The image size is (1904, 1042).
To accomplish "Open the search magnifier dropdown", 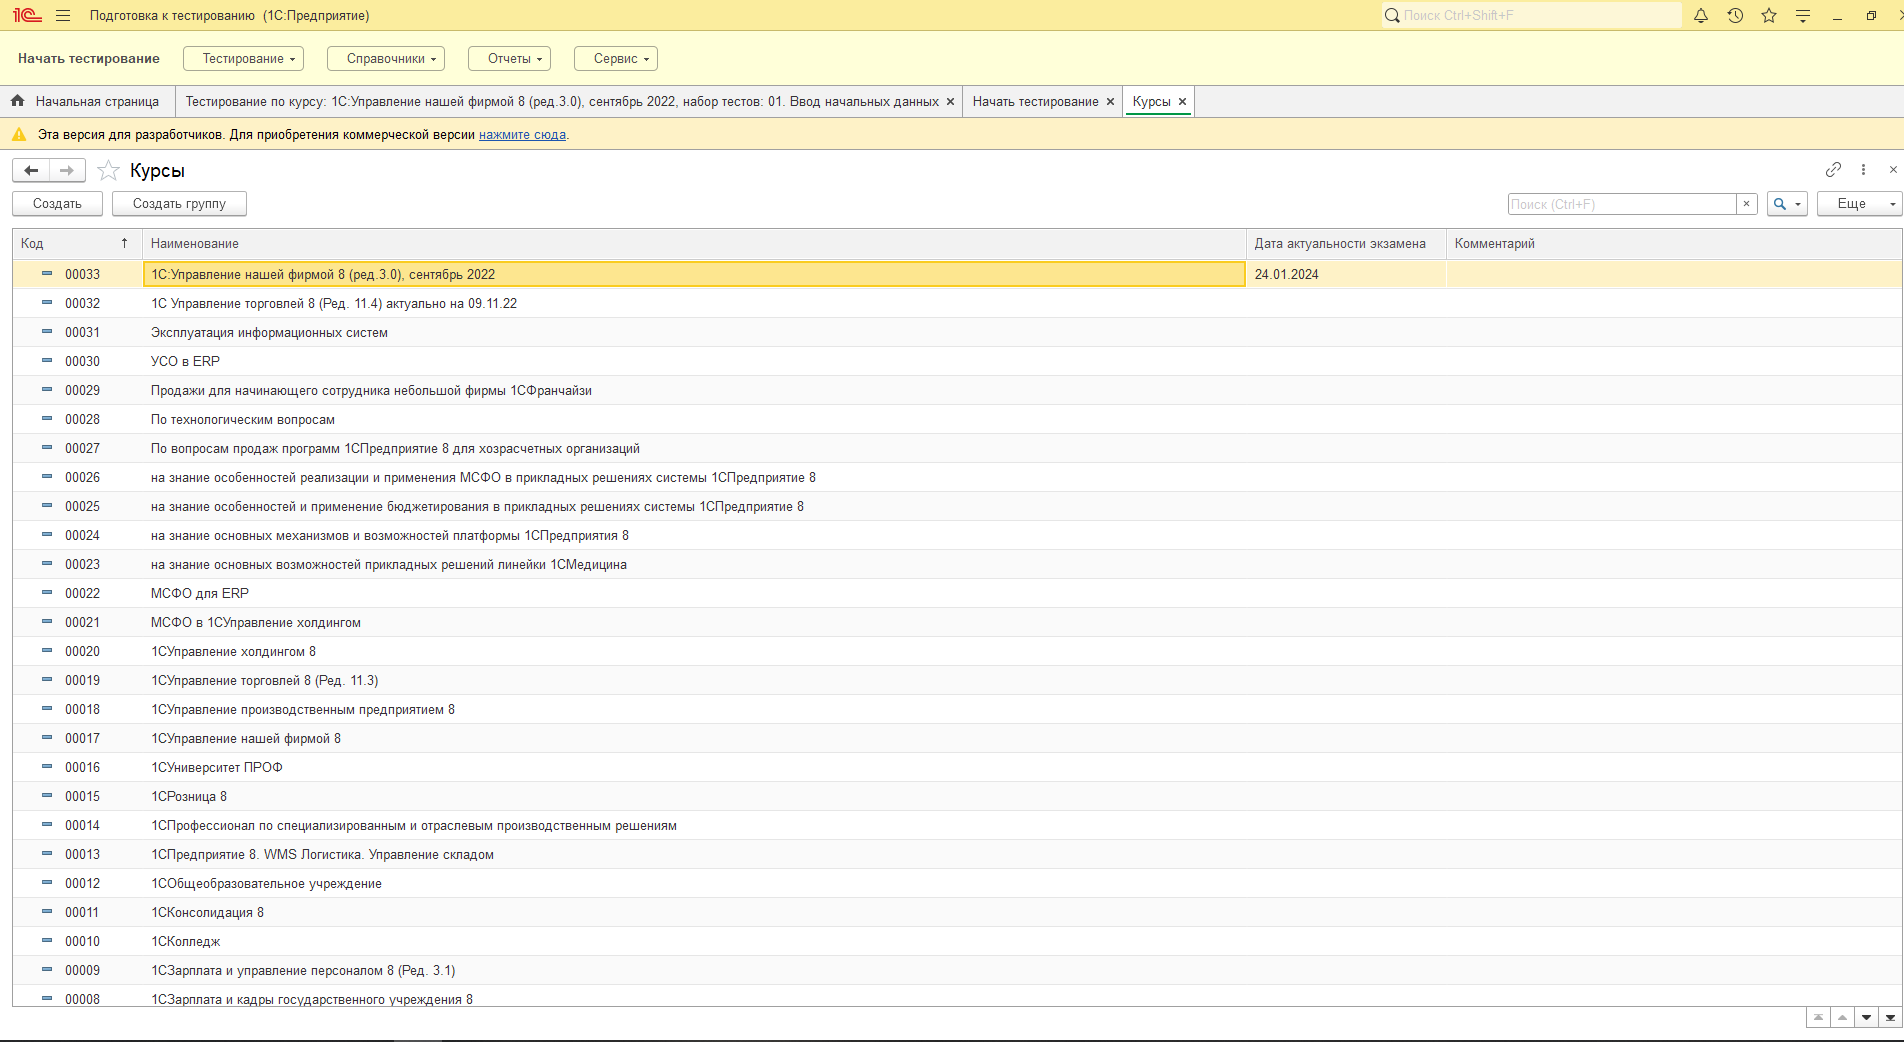I will pyautogui.click(x=1787, y=204).
